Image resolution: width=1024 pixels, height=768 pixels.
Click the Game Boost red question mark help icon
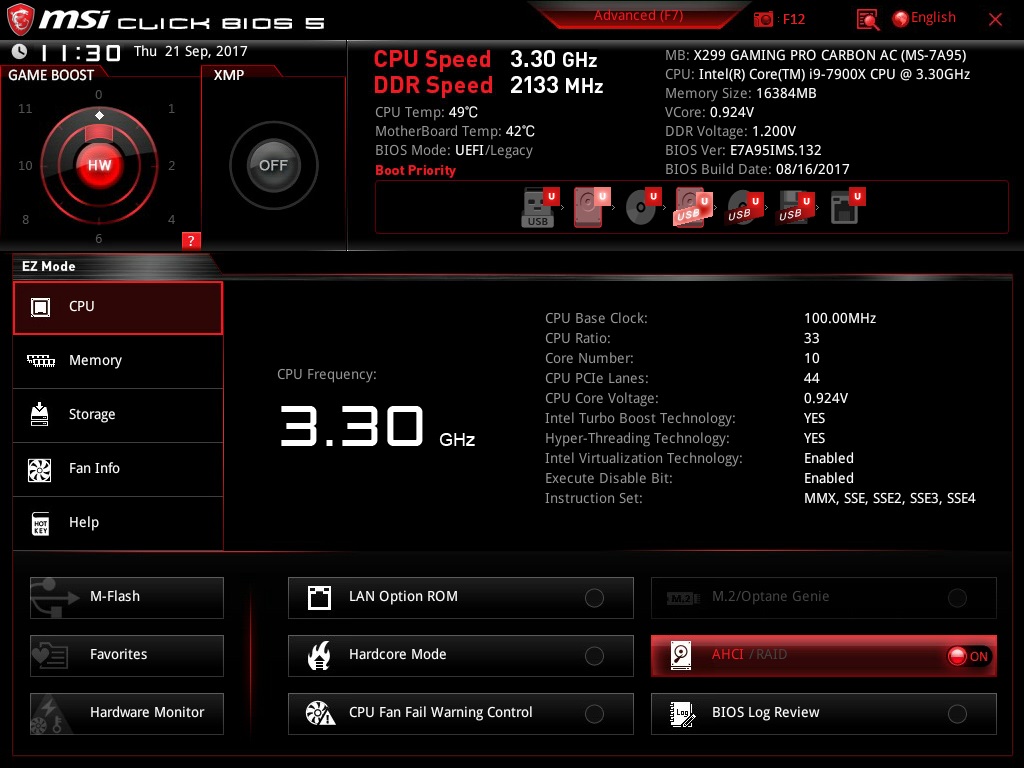(191, 240)
